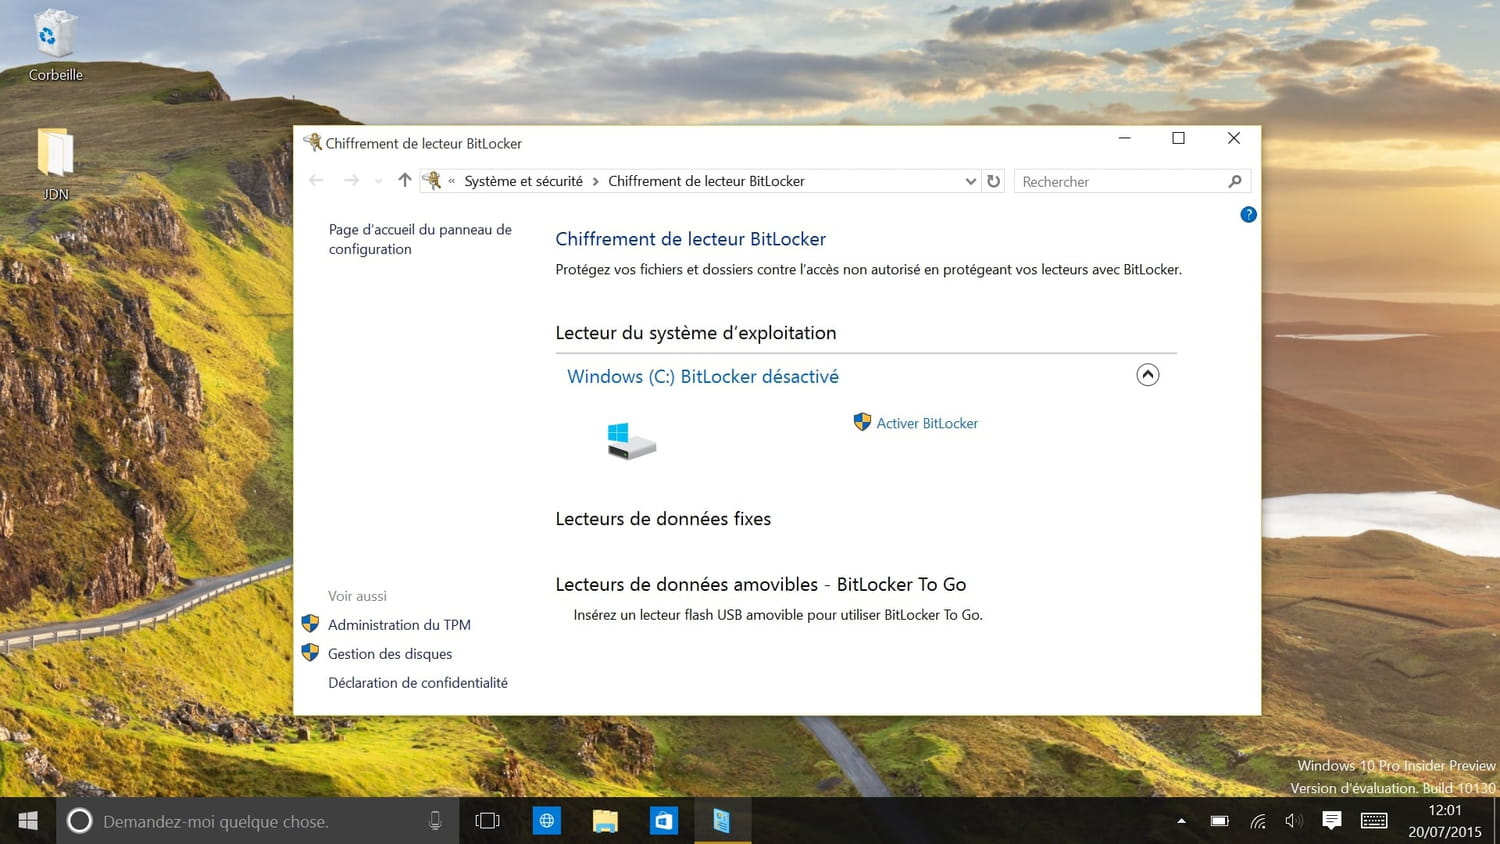Open Task View on taskbar
This screenshot has width=1500, height=844.
coord(487,821)
